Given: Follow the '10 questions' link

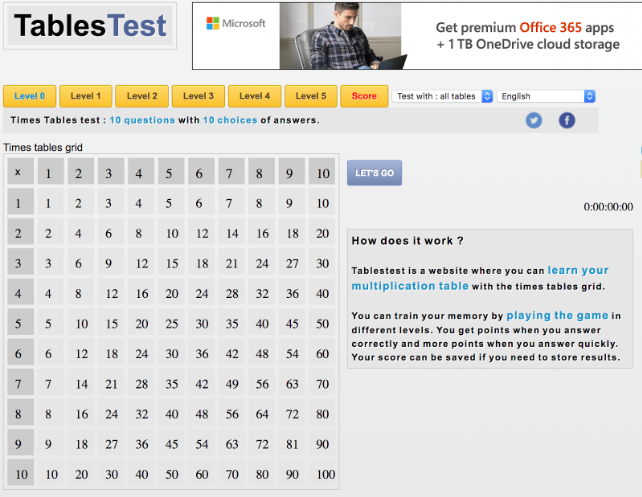Looking at the screenshot, I should 142,120.
